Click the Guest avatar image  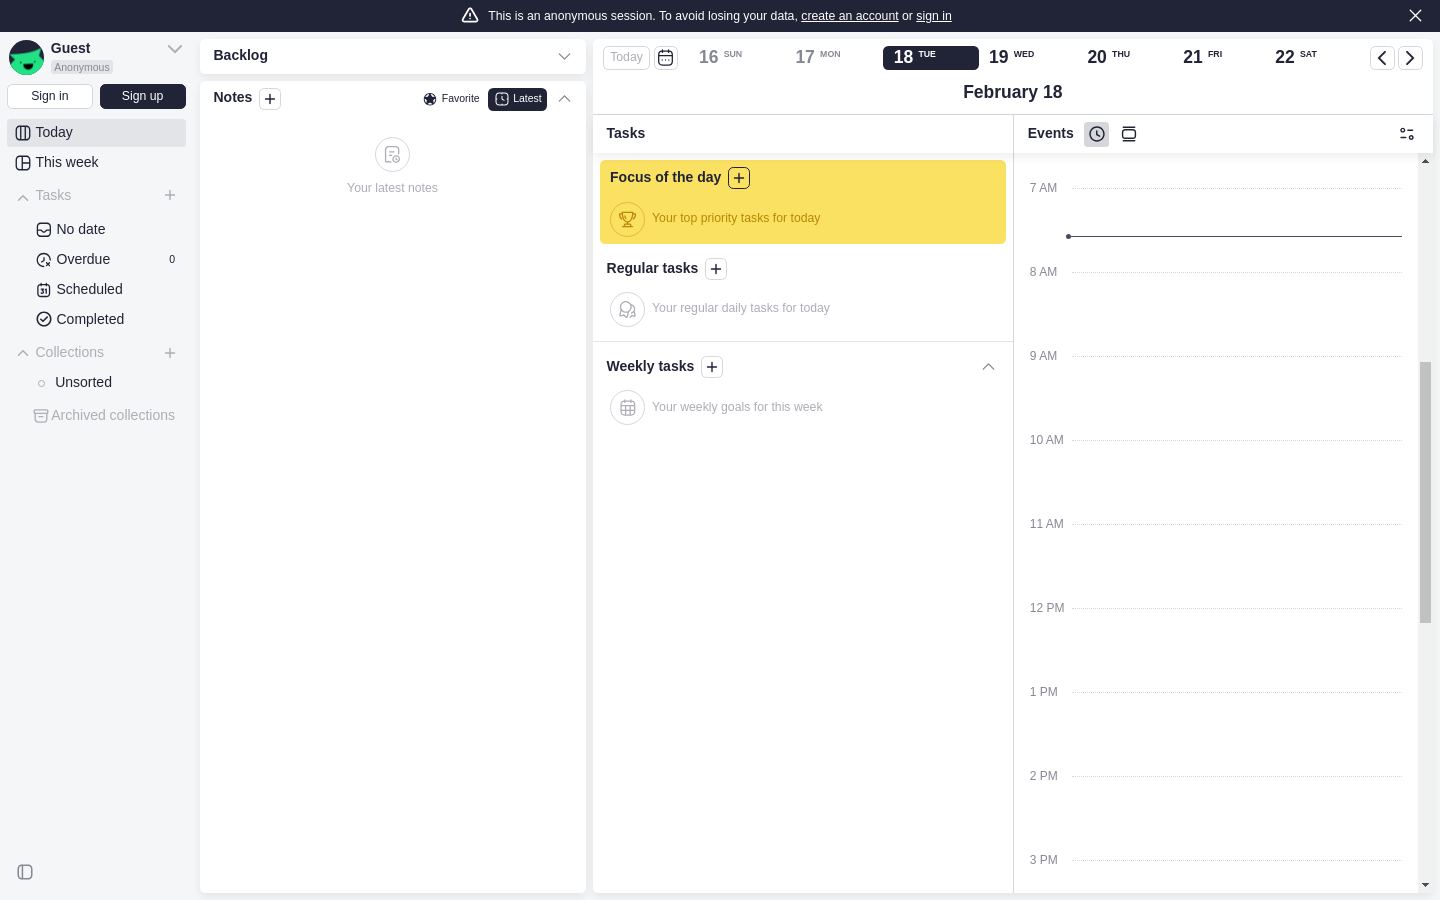[x=26, y=58]
